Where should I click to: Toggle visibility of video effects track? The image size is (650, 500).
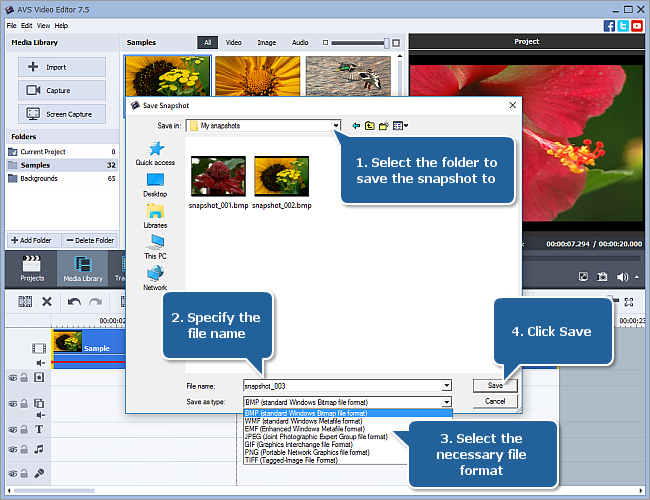(13, 378)
